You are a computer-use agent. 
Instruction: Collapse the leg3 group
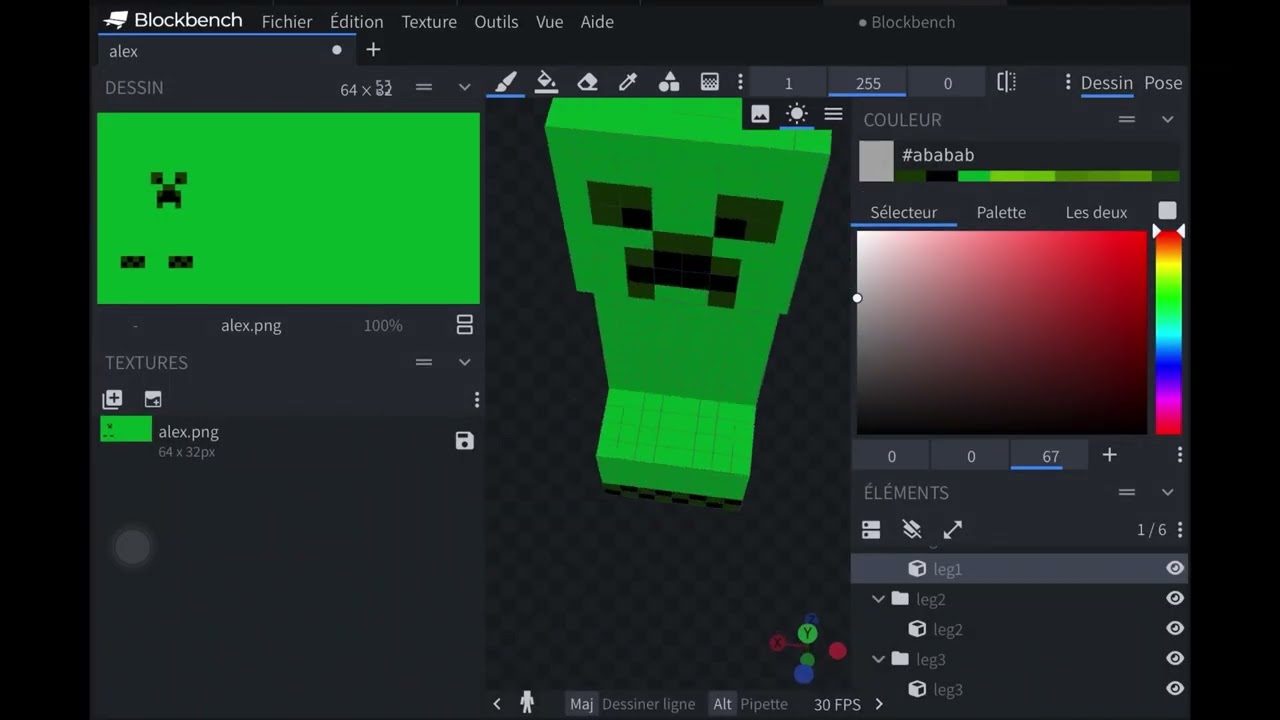(878, 659)
